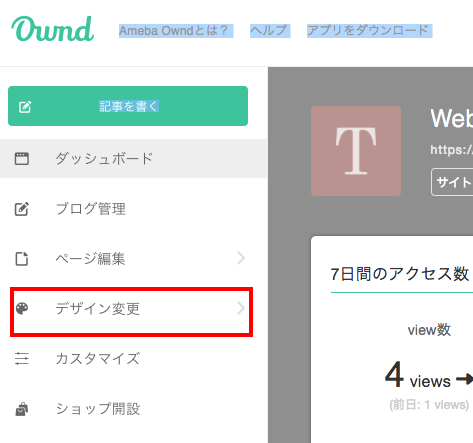The width and height of the screenshot is (473, 443).
Task: Click the pink T site thumbnail
Action: click(x=356, y=151)
